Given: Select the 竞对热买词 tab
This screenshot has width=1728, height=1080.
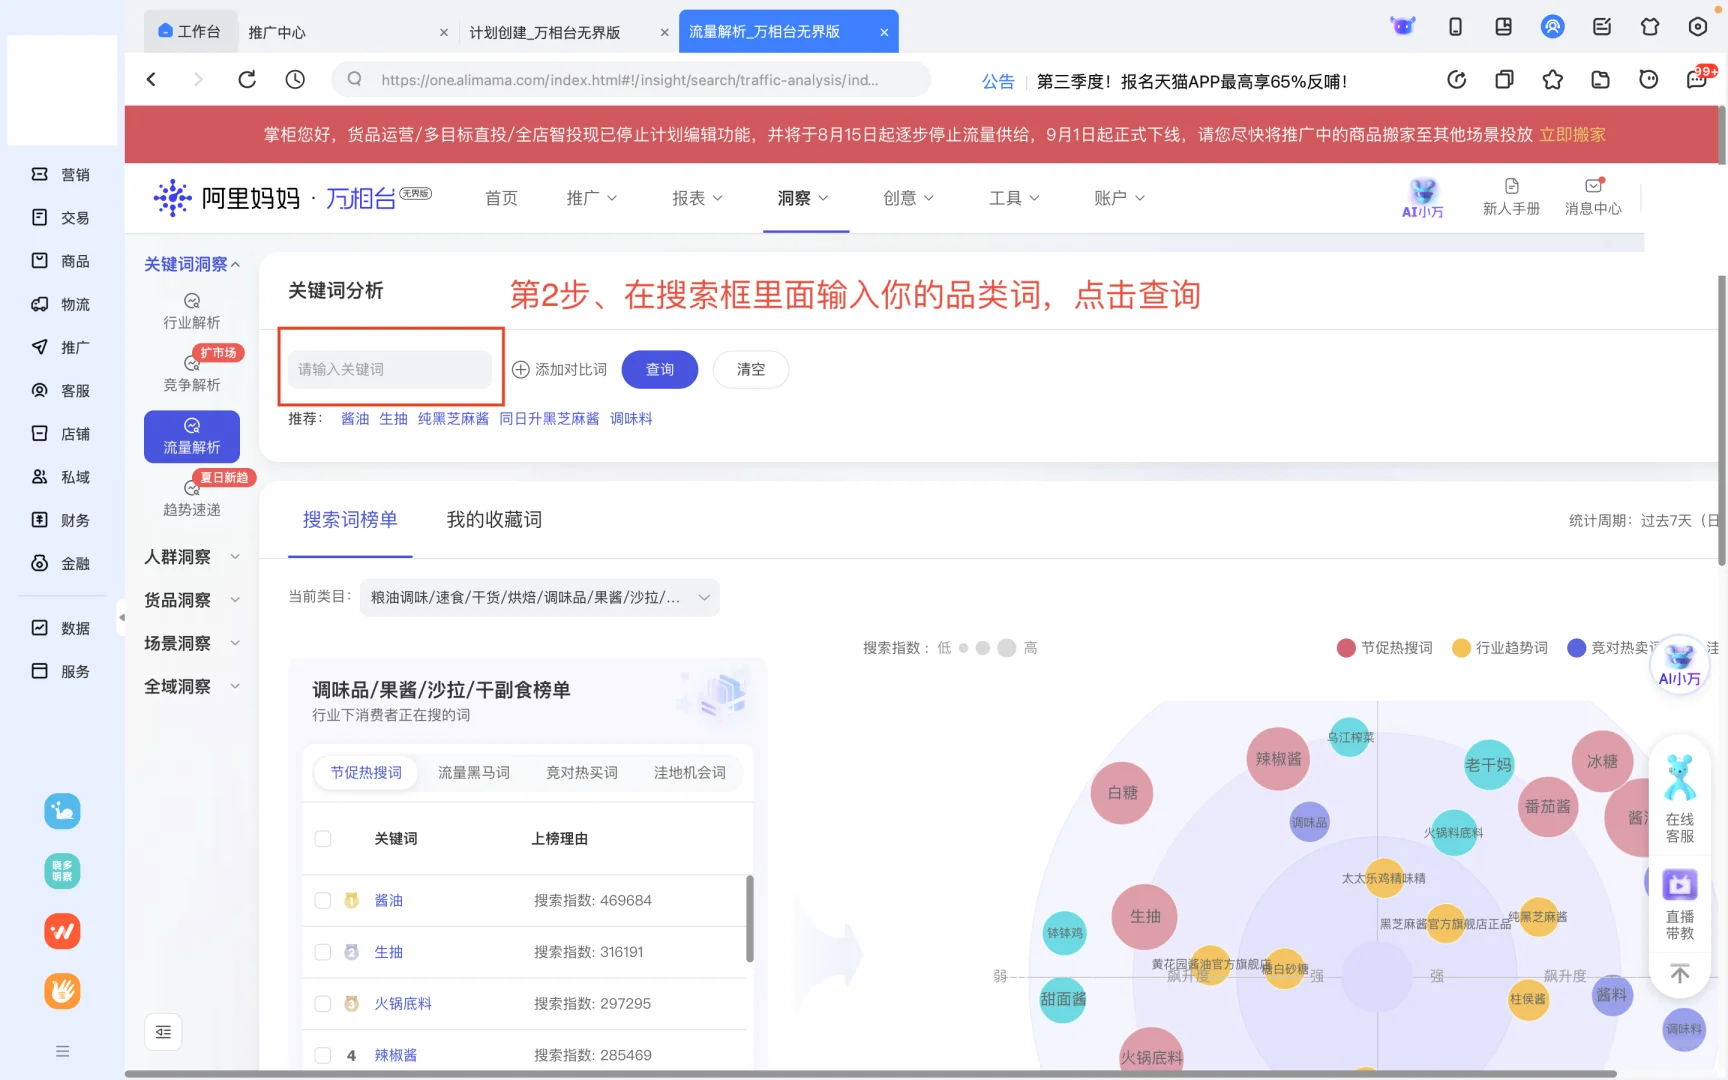Looking at the screenshot, I should (581, 772).
